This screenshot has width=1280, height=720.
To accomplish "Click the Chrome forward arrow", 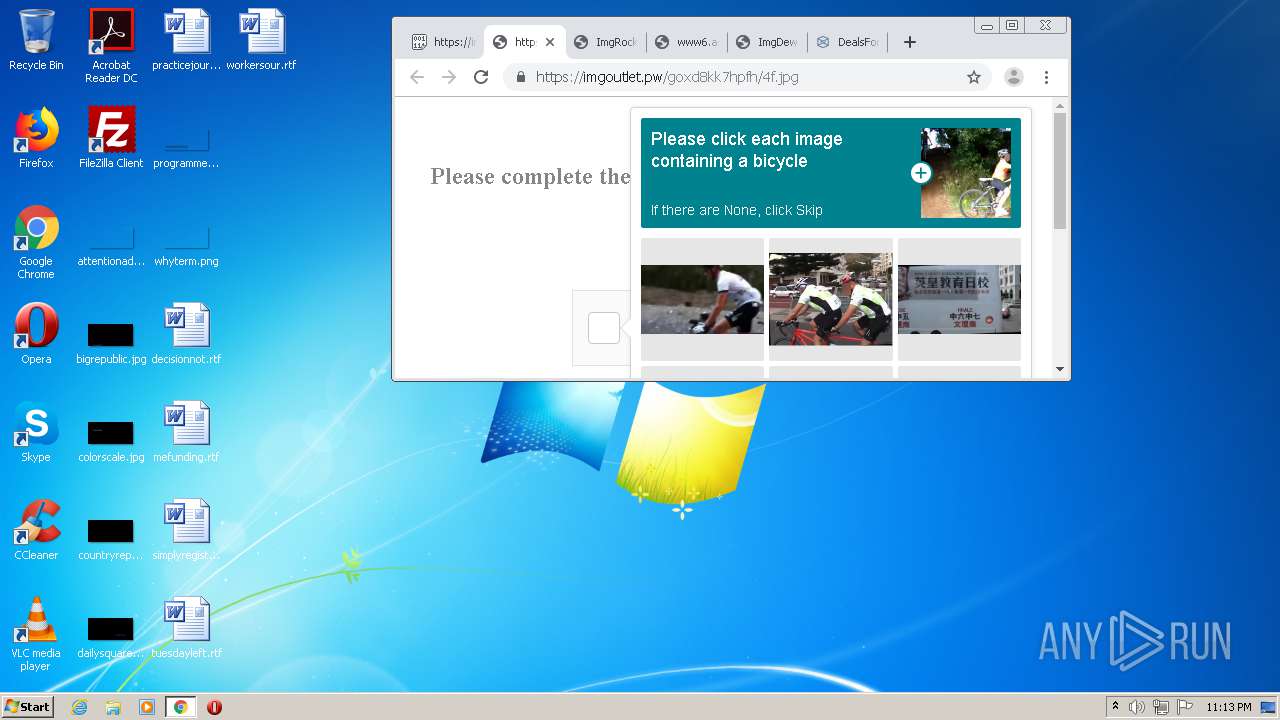I will pos(449,77).
